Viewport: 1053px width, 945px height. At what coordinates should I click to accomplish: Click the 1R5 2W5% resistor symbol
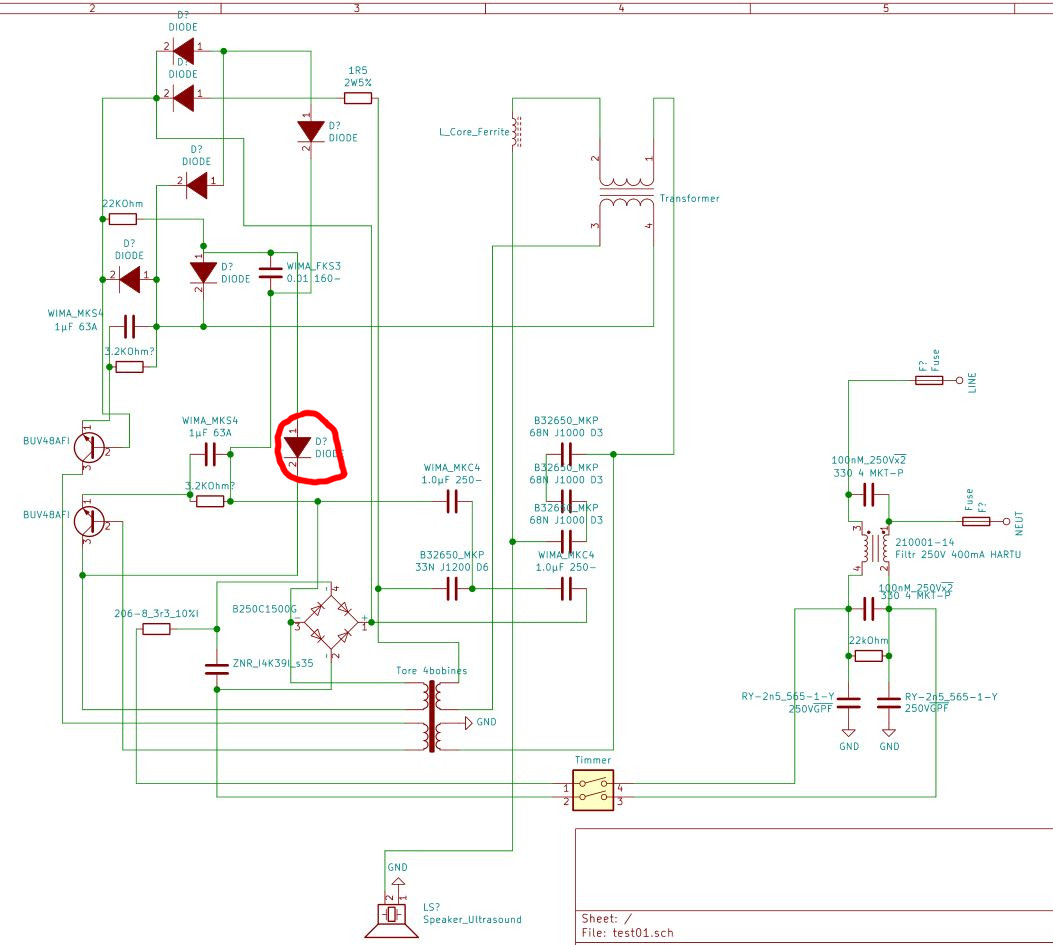point(358,98)
